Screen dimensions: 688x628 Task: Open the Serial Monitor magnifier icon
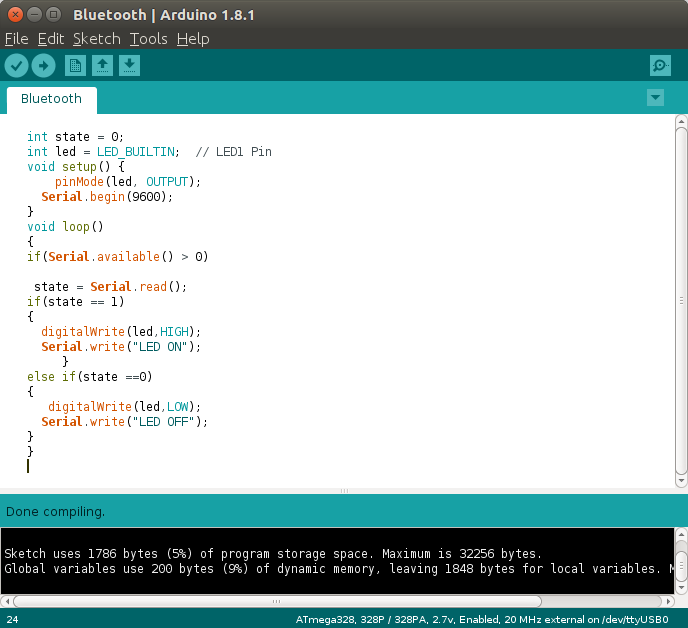(x=660, y=66)
